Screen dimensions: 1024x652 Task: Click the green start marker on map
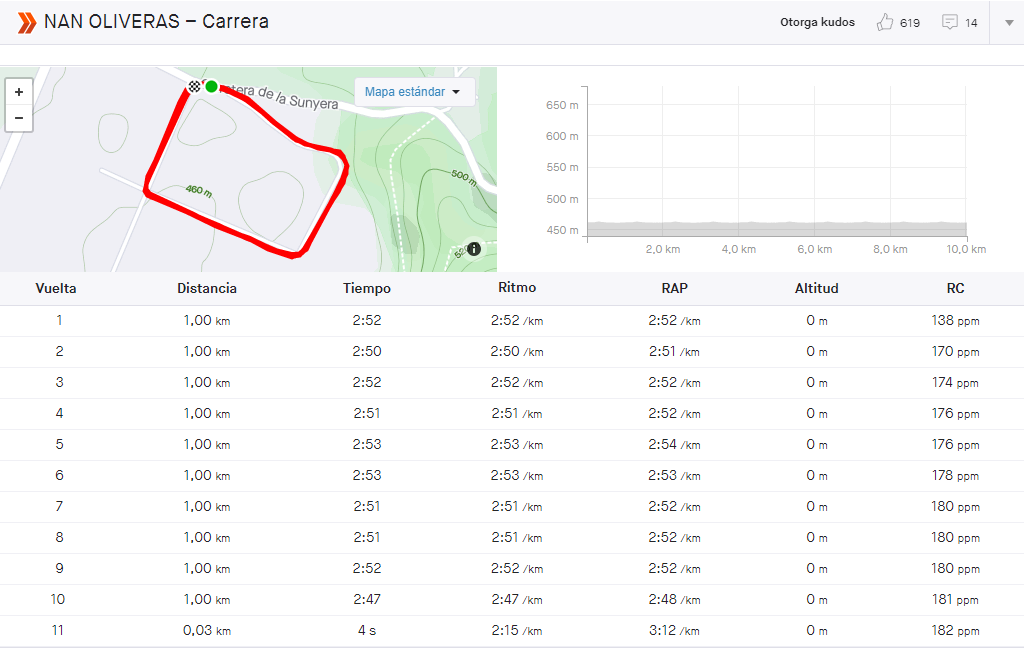(211, 86)
